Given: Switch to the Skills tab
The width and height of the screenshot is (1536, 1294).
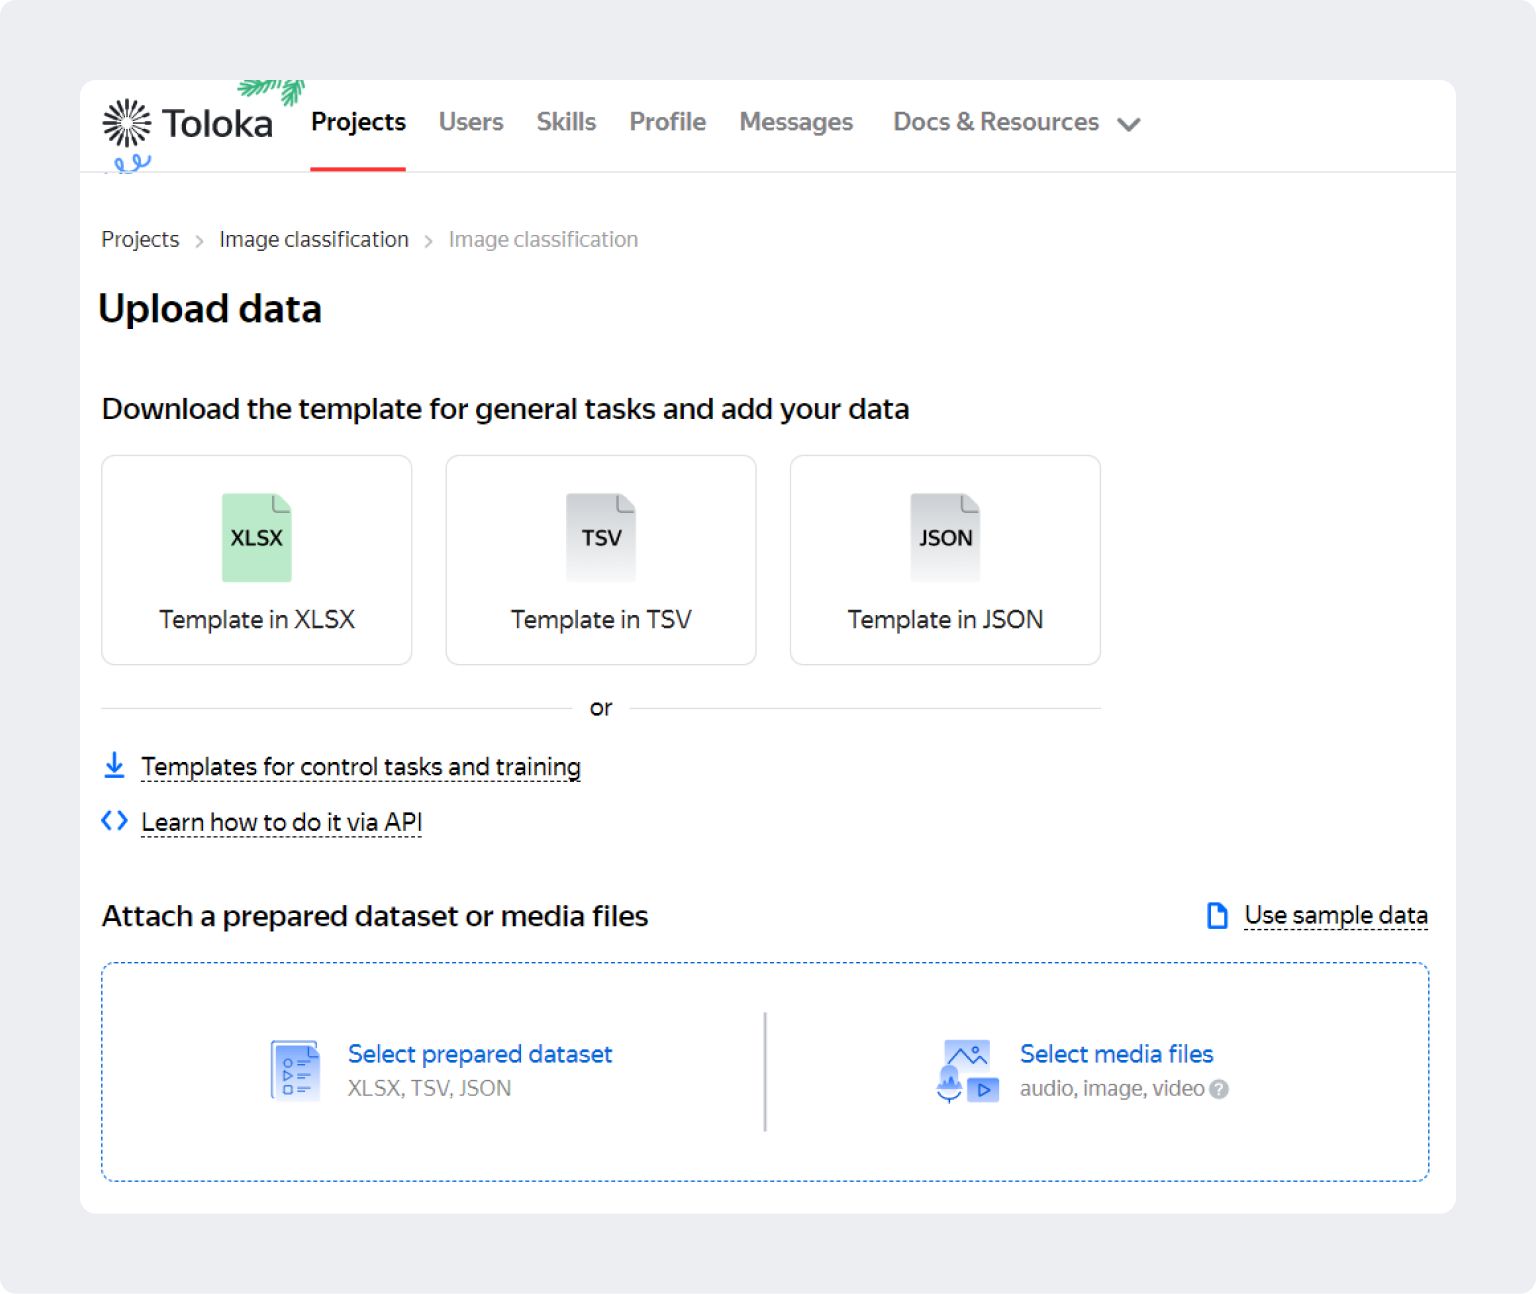Looking at the screenshot, I should point(566,122).
